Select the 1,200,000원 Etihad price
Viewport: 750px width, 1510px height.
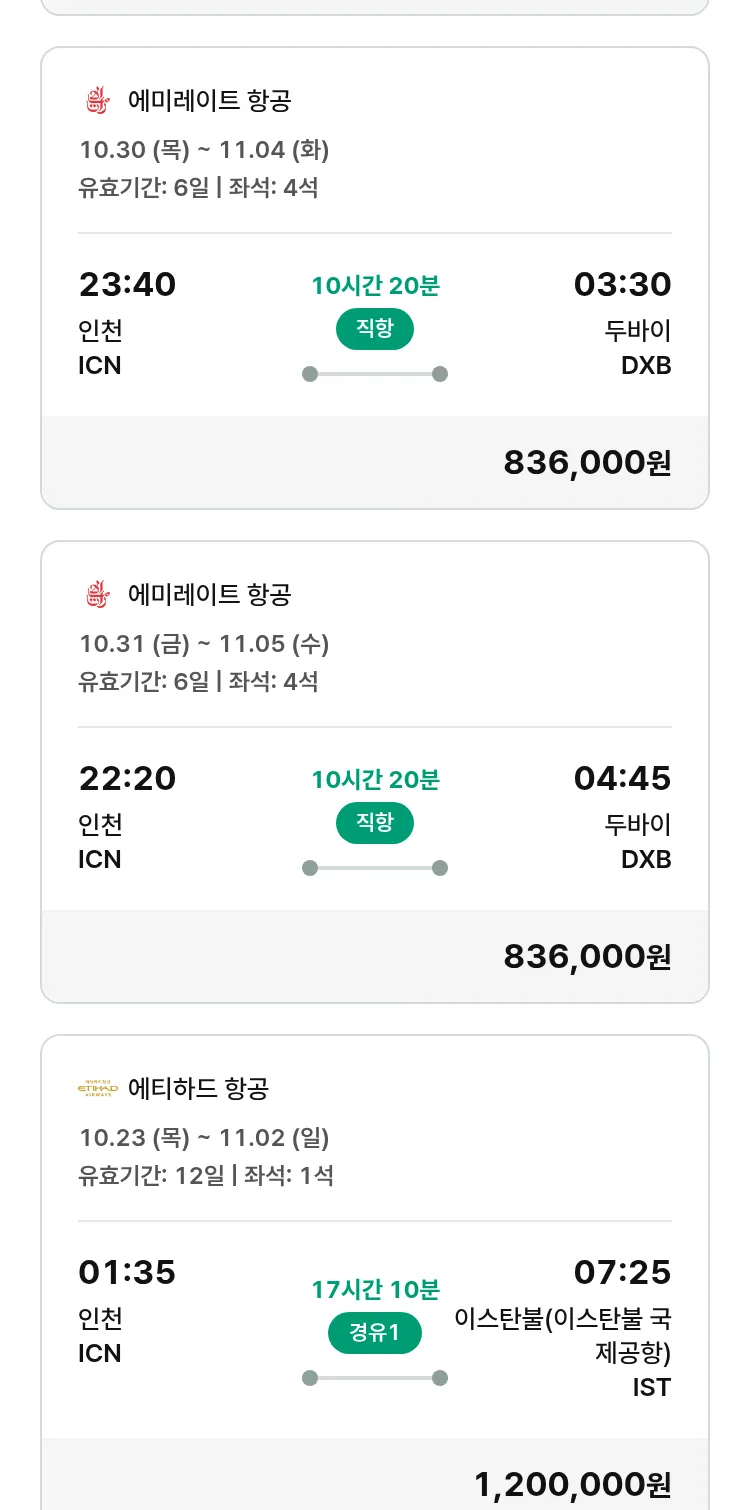(x=572, y=1485)
